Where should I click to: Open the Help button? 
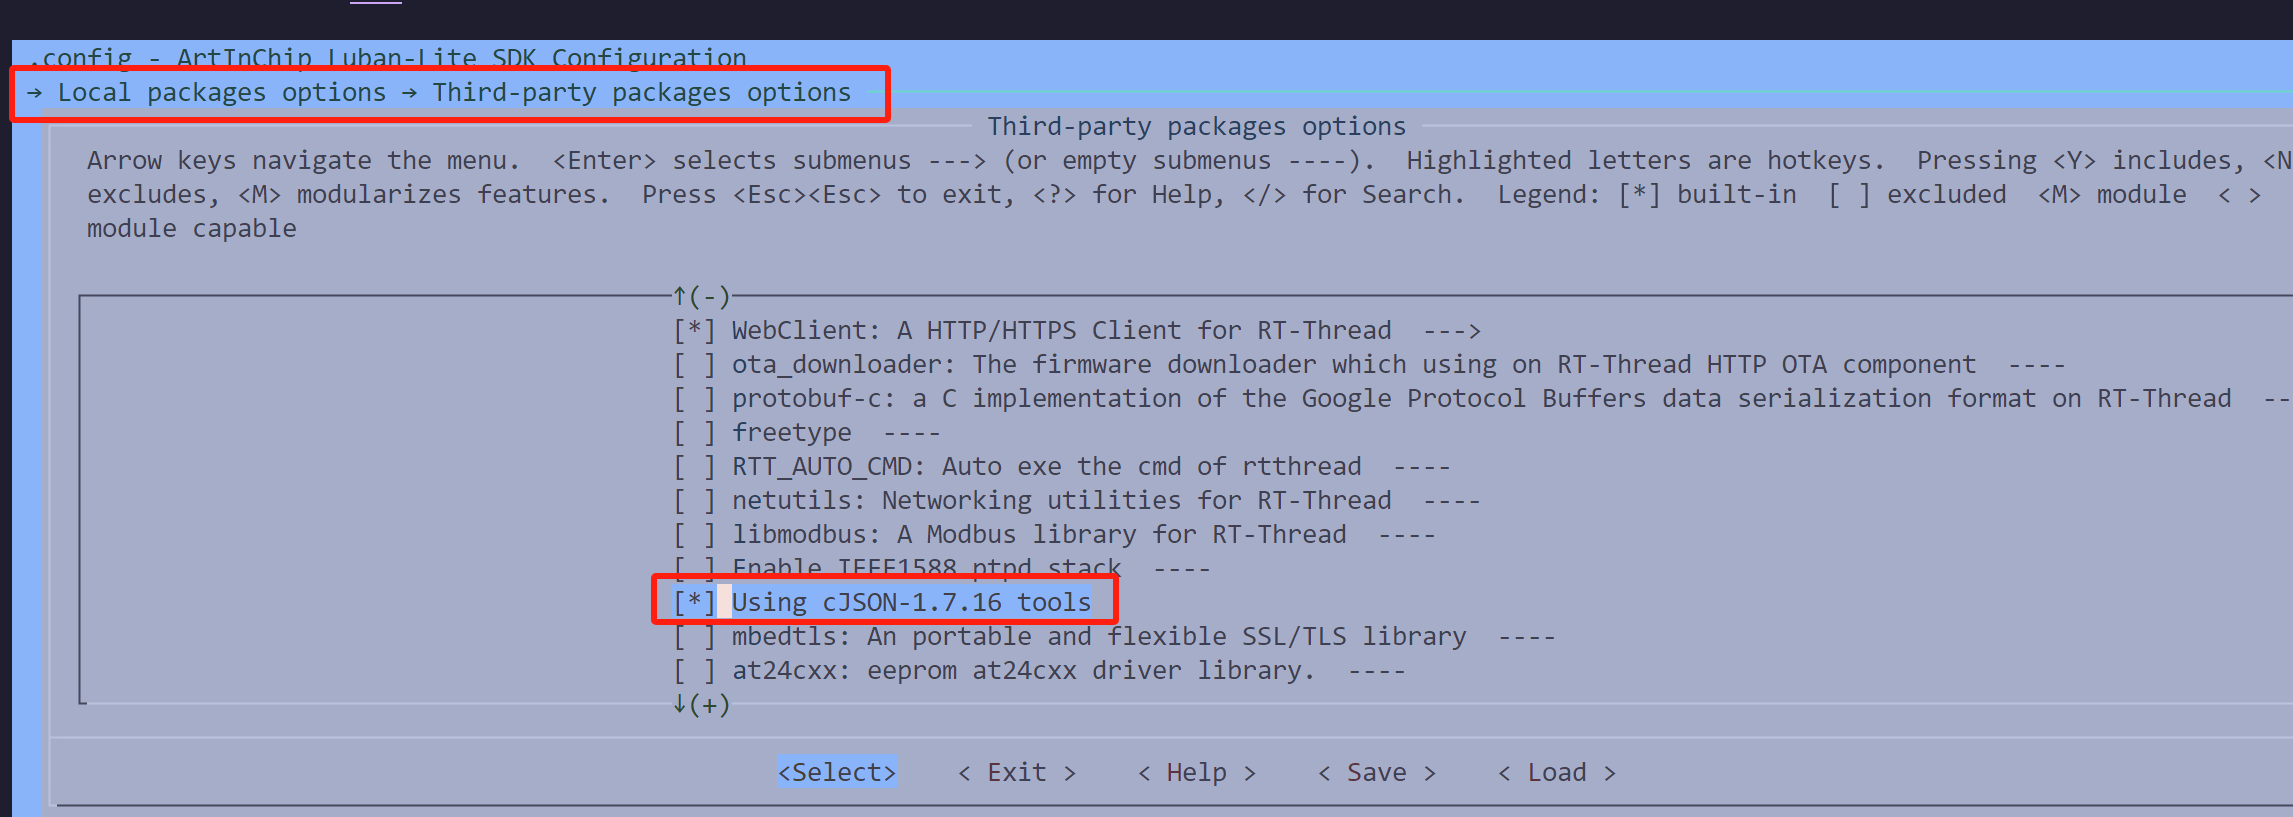coord(1197,772)
